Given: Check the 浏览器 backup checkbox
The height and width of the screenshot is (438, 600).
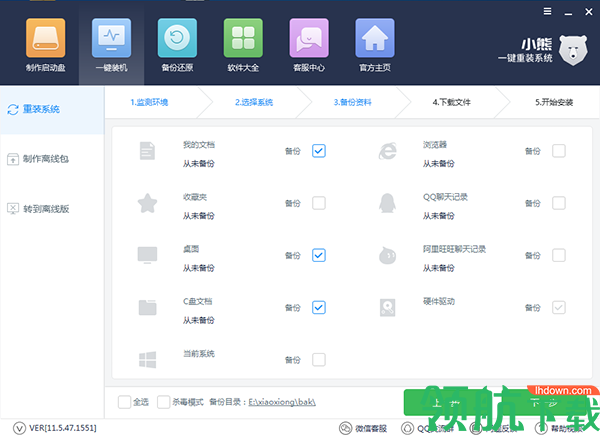Looking at the screenshot, I should pos(559,151).
